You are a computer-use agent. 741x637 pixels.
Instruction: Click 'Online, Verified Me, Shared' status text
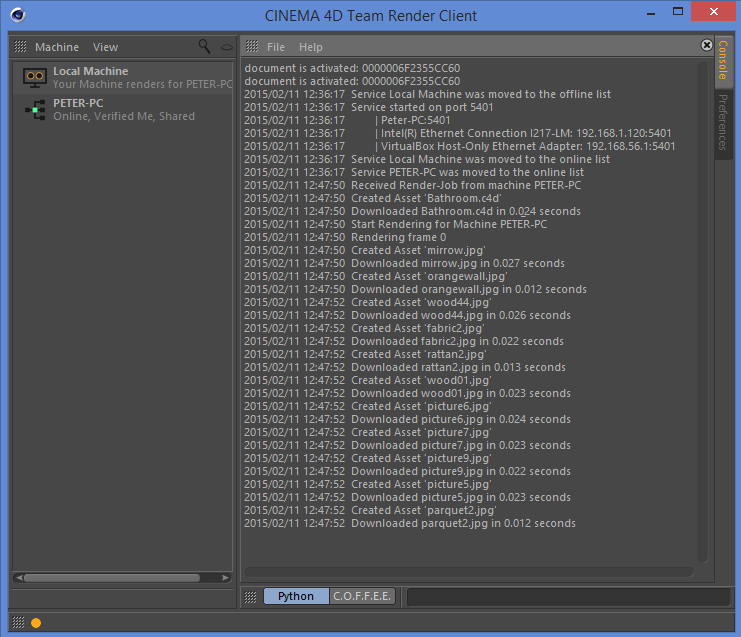coord(124,116)
